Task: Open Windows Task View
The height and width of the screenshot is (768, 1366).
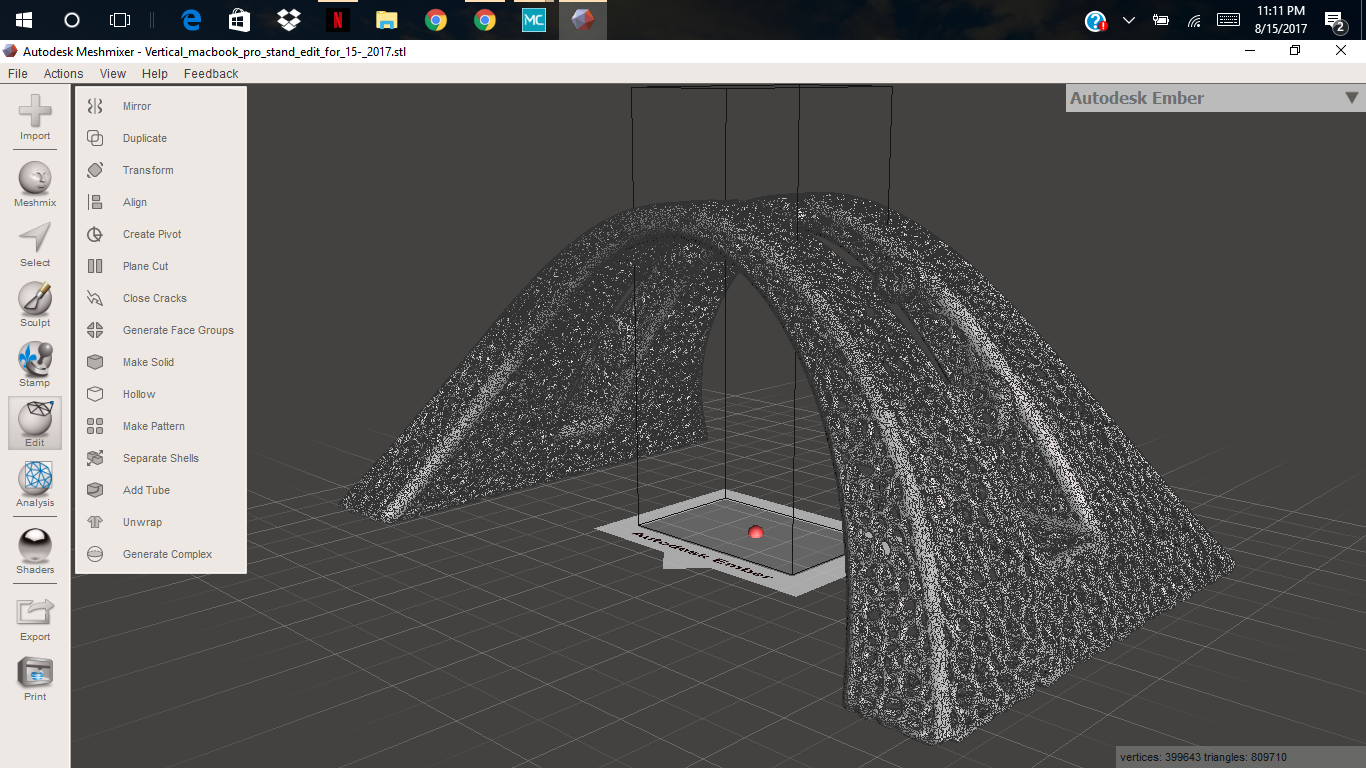Action: pyautogui.click(x=119, y=20)
